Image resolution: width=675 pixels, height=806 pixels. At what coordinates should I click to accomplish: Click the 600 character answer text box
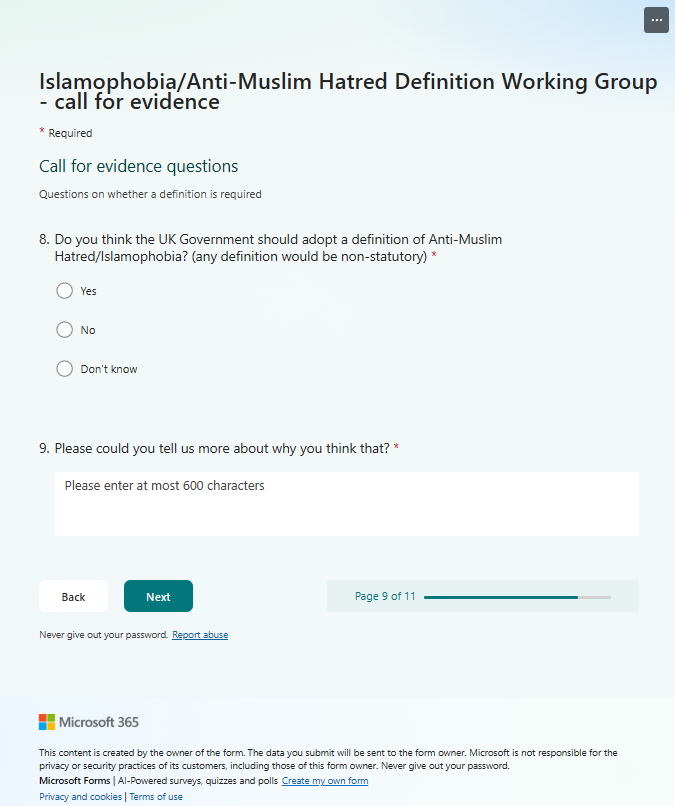pos(346,504)
